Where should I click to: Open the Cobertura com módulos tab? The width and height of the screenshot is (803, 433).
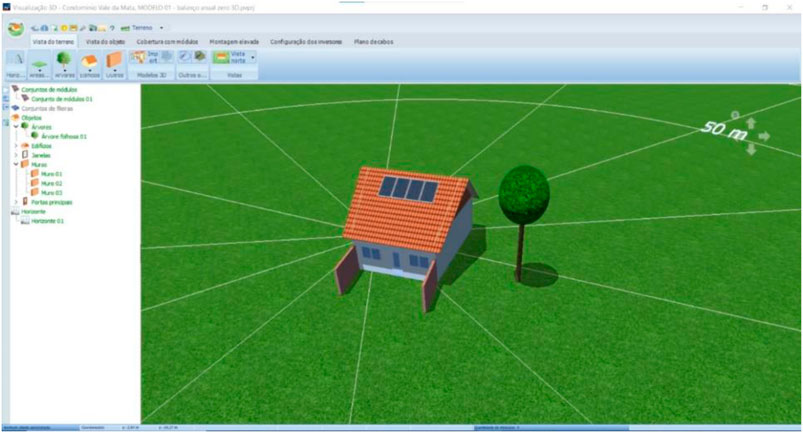pos(167,42)
